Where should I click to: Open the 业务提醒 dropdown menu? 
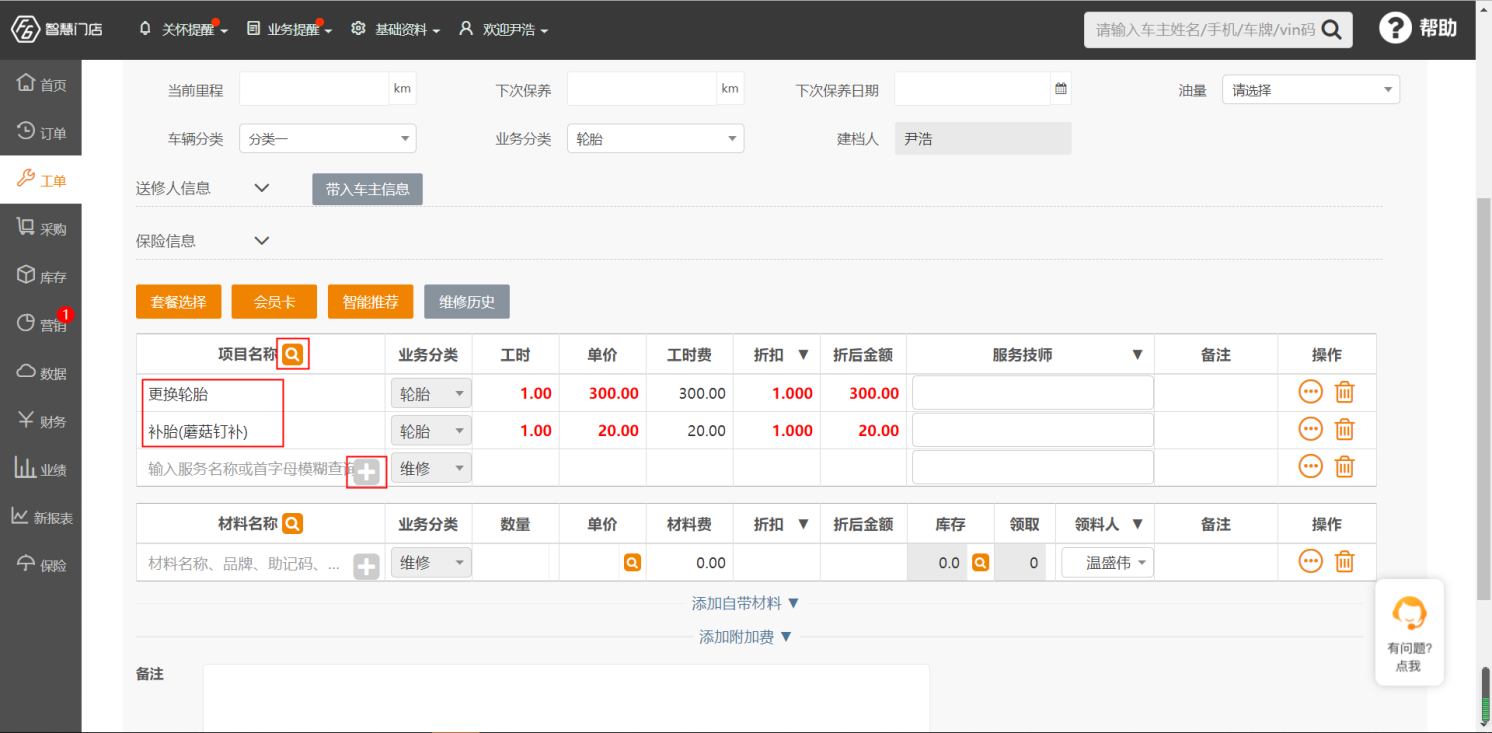coord(289,30)
